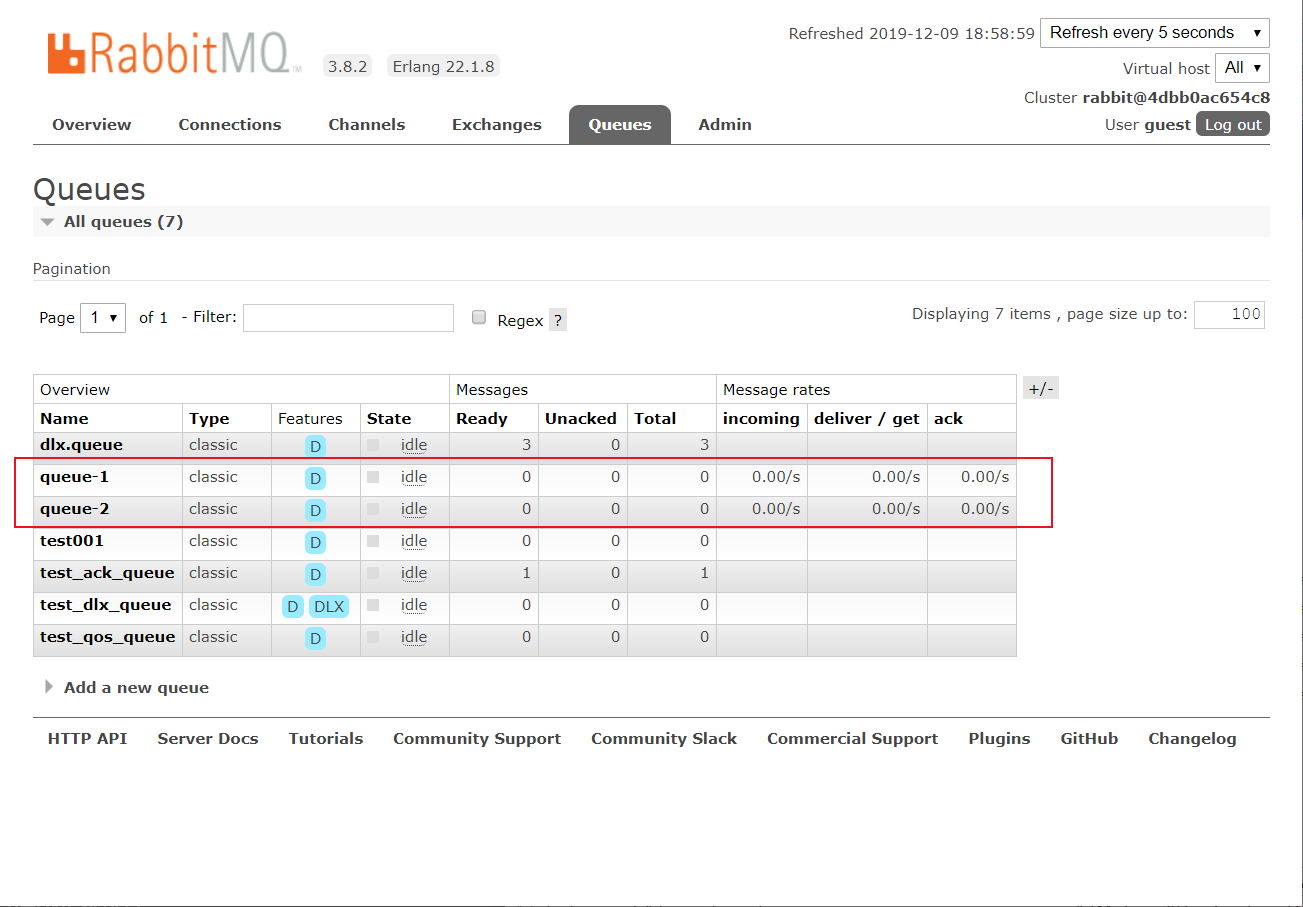Click the DLX badge for test_dlx_queue
Image resolution: width=1303 pixels, height=907 pixels.
point(329,606)
